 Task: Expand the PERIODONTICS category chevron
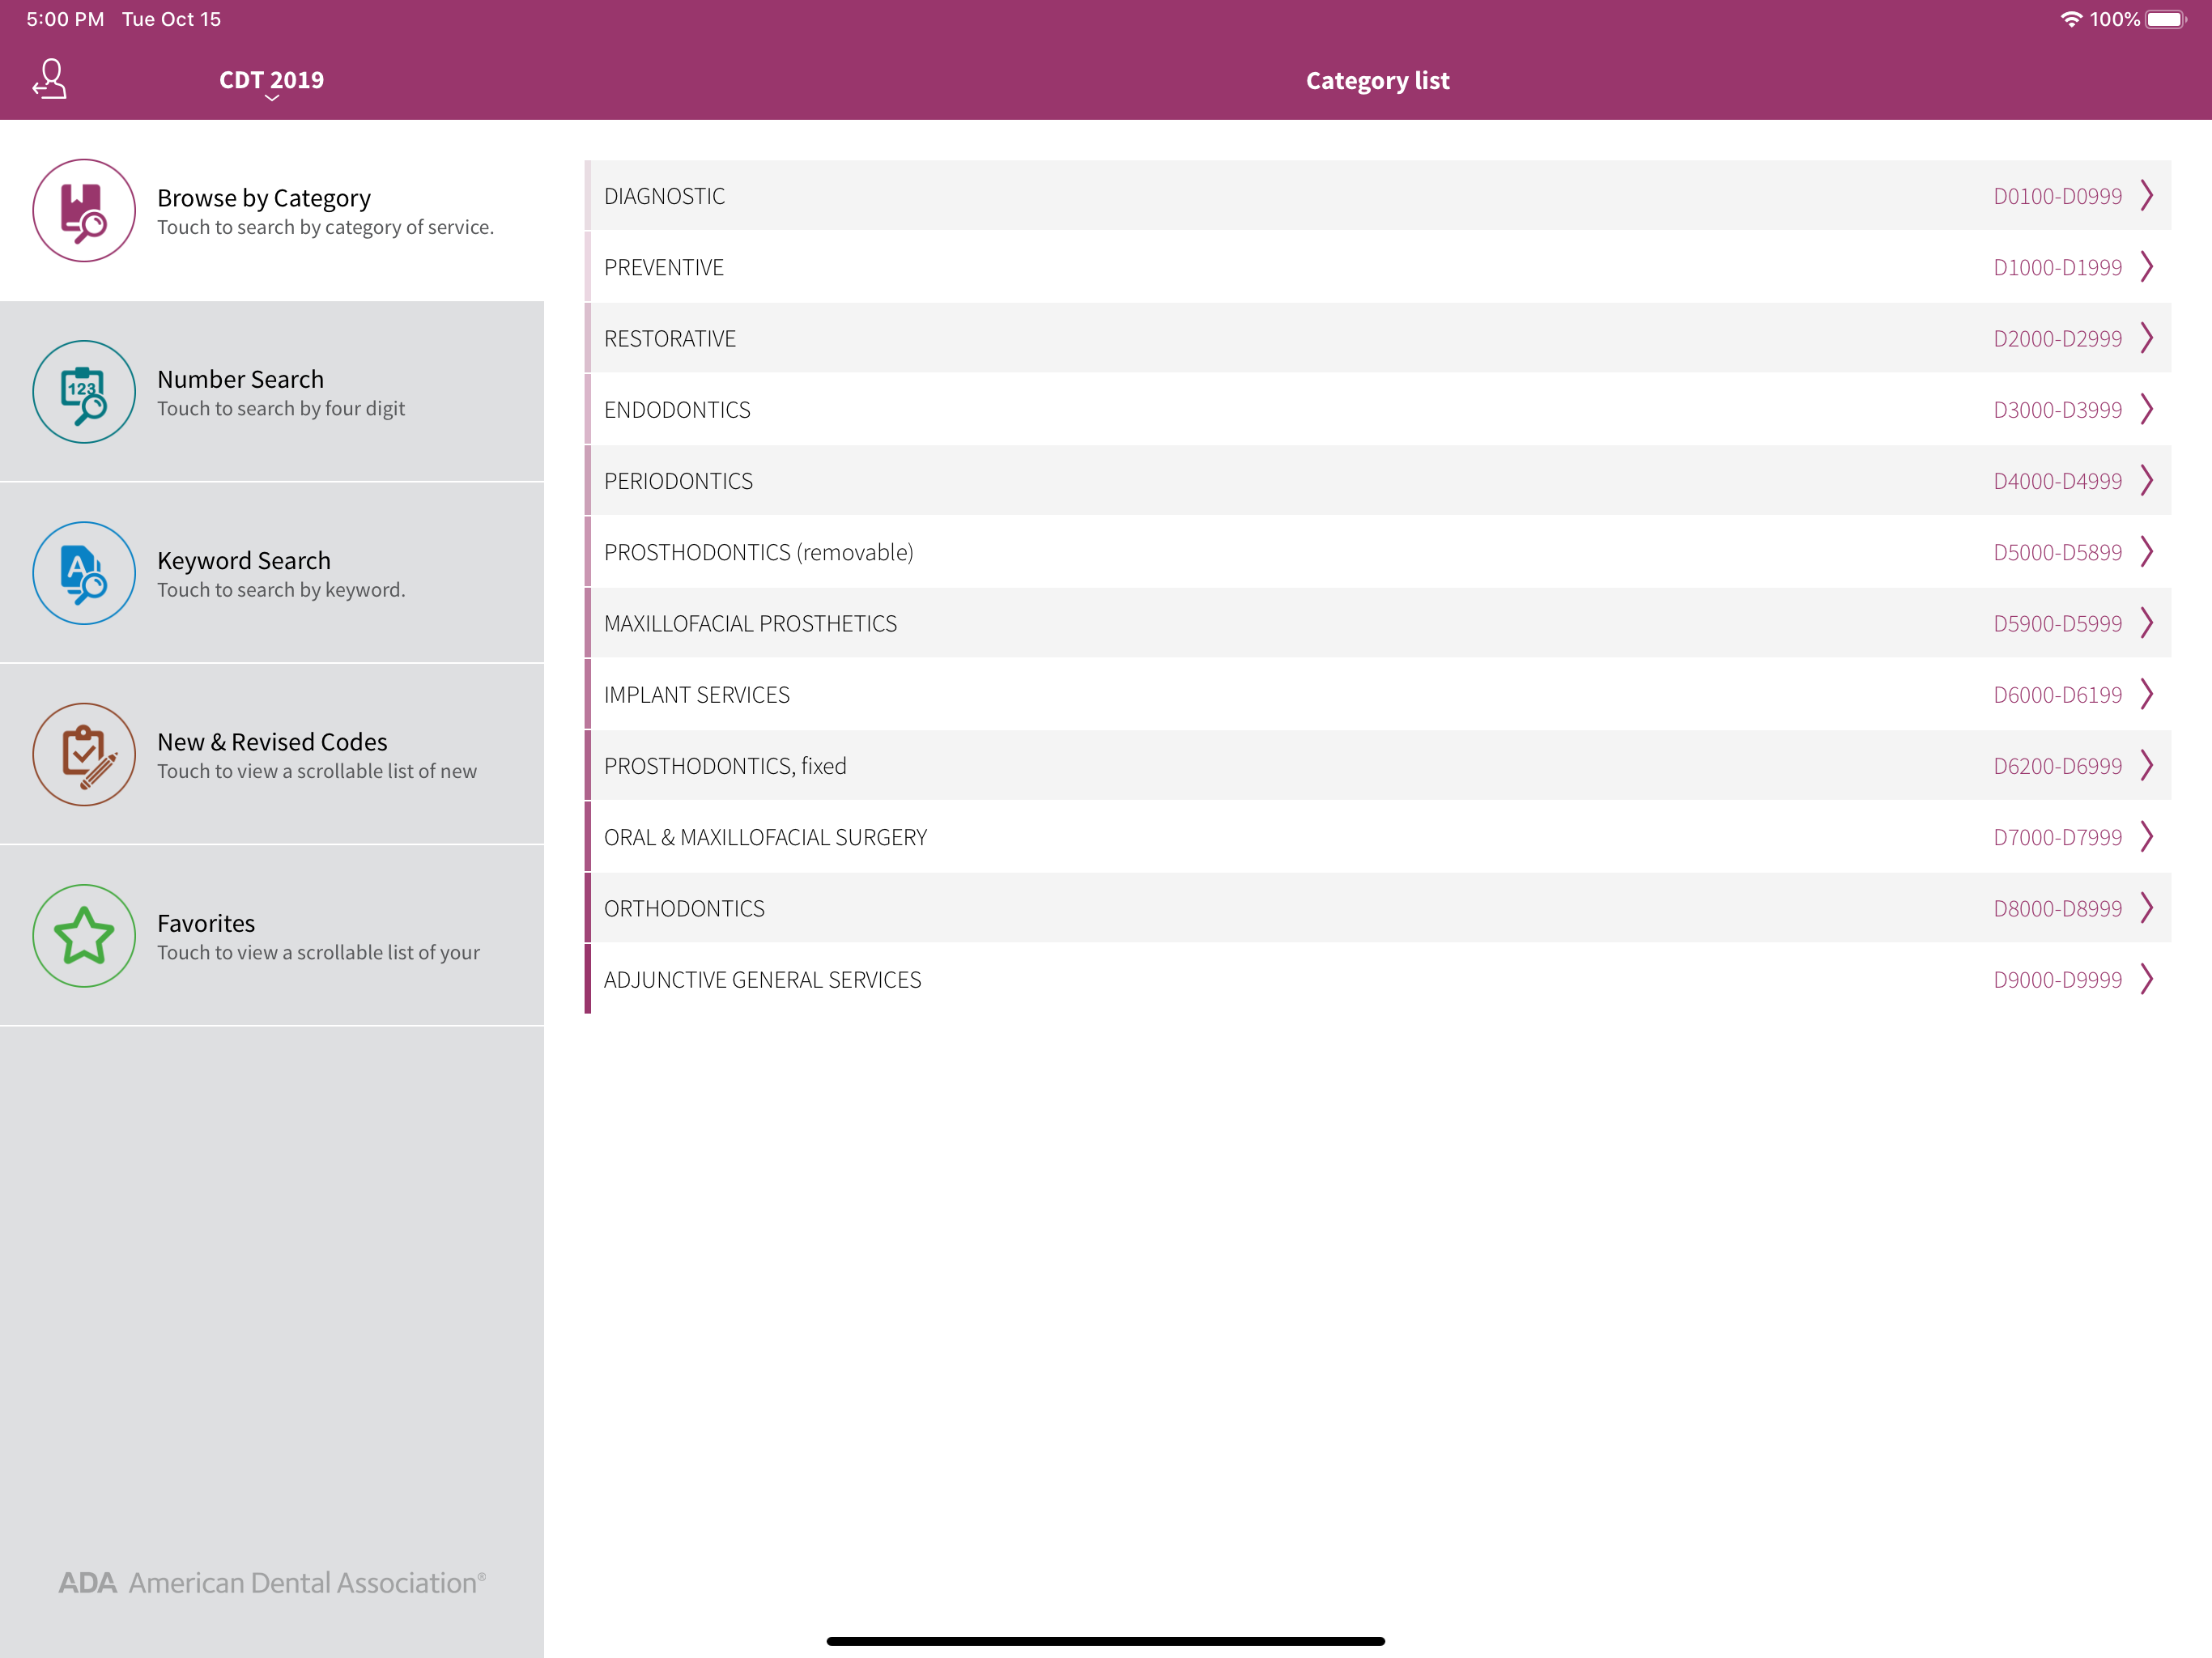[2147, 480]
